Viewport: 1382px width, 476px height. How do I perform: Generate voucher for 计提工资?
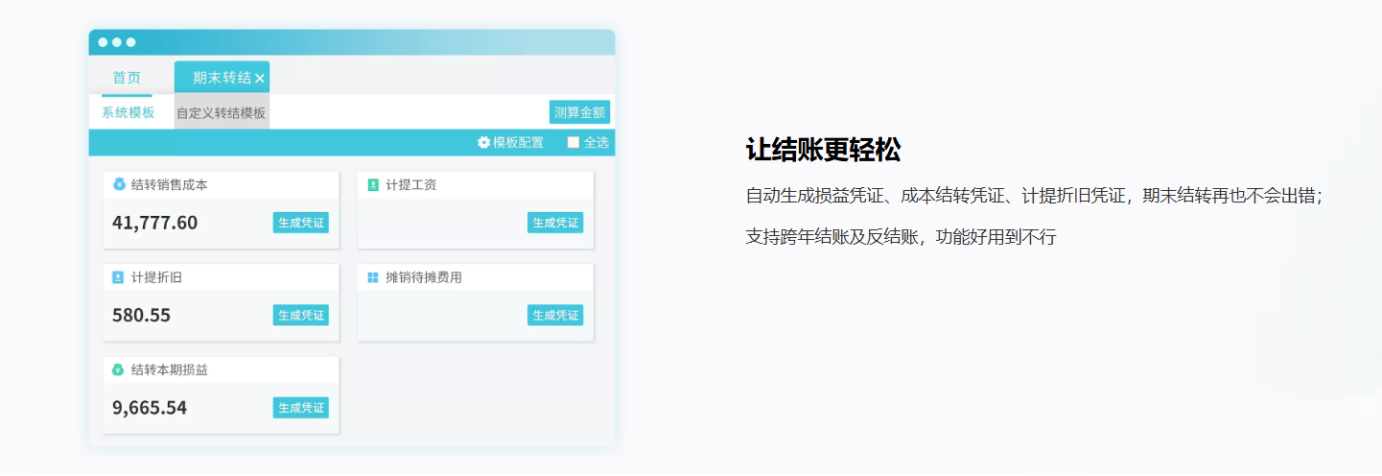click(x=555, y=222)
